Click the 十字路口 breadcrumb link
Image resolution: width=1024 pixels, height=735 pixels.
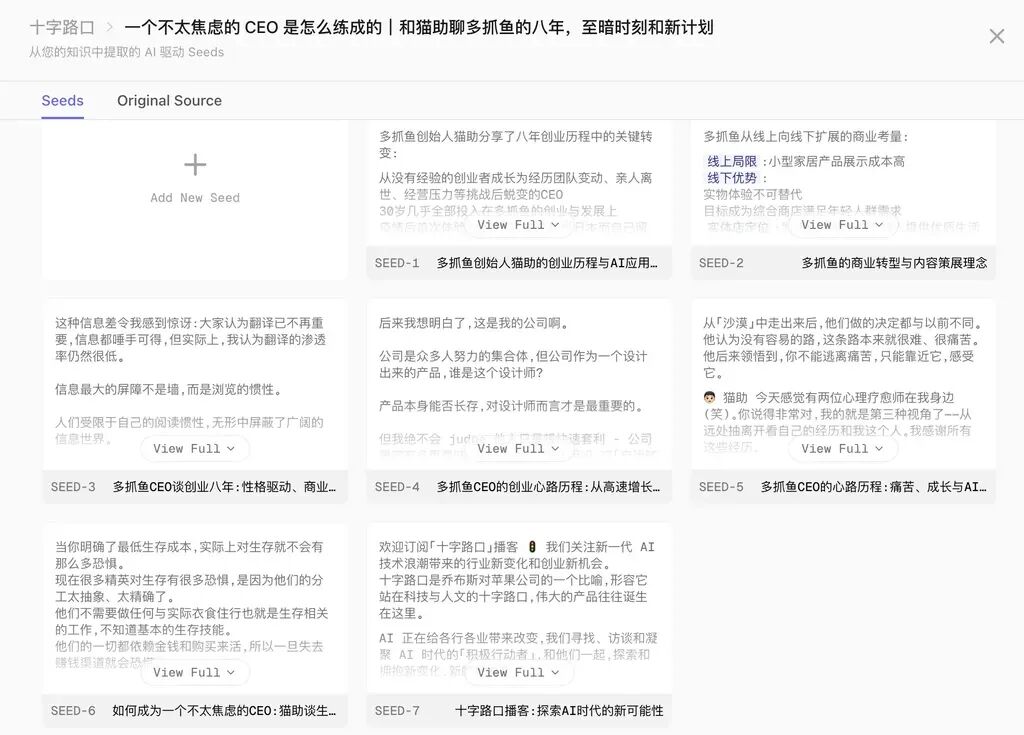(62, 27)
